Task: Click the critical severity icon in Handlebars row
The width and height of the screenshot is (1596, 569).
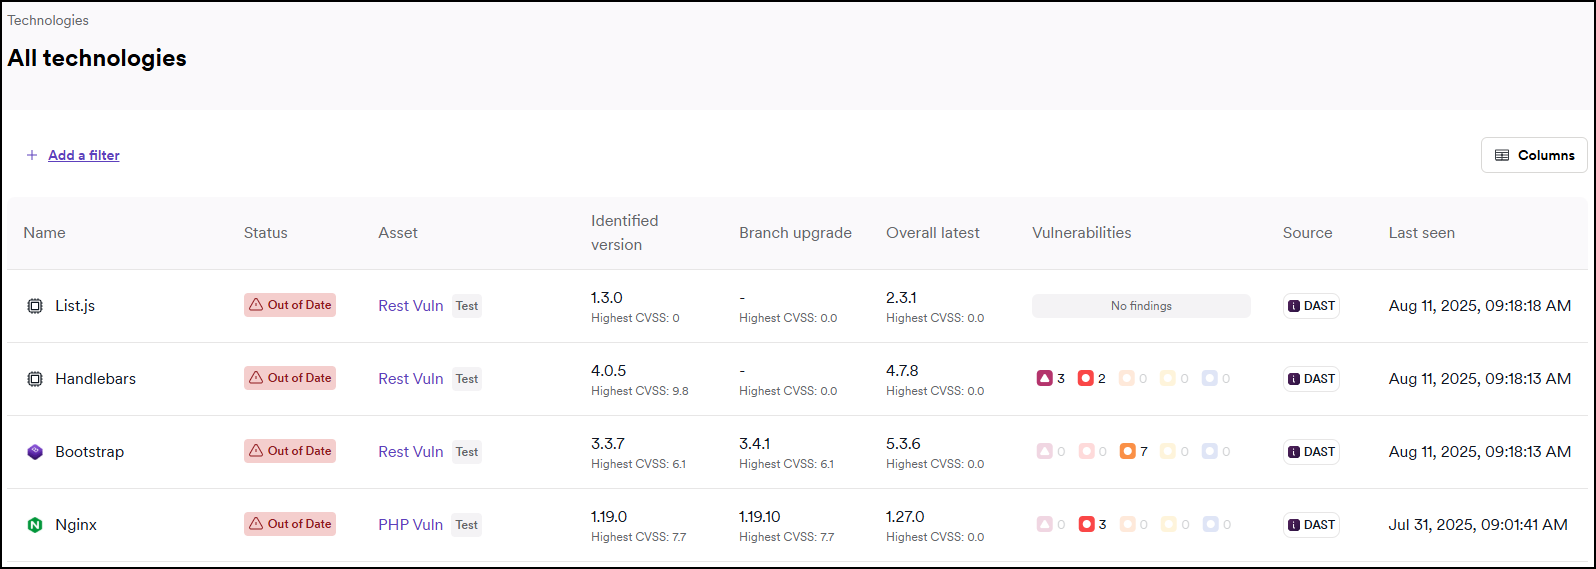Action: tap(1045, 378)
